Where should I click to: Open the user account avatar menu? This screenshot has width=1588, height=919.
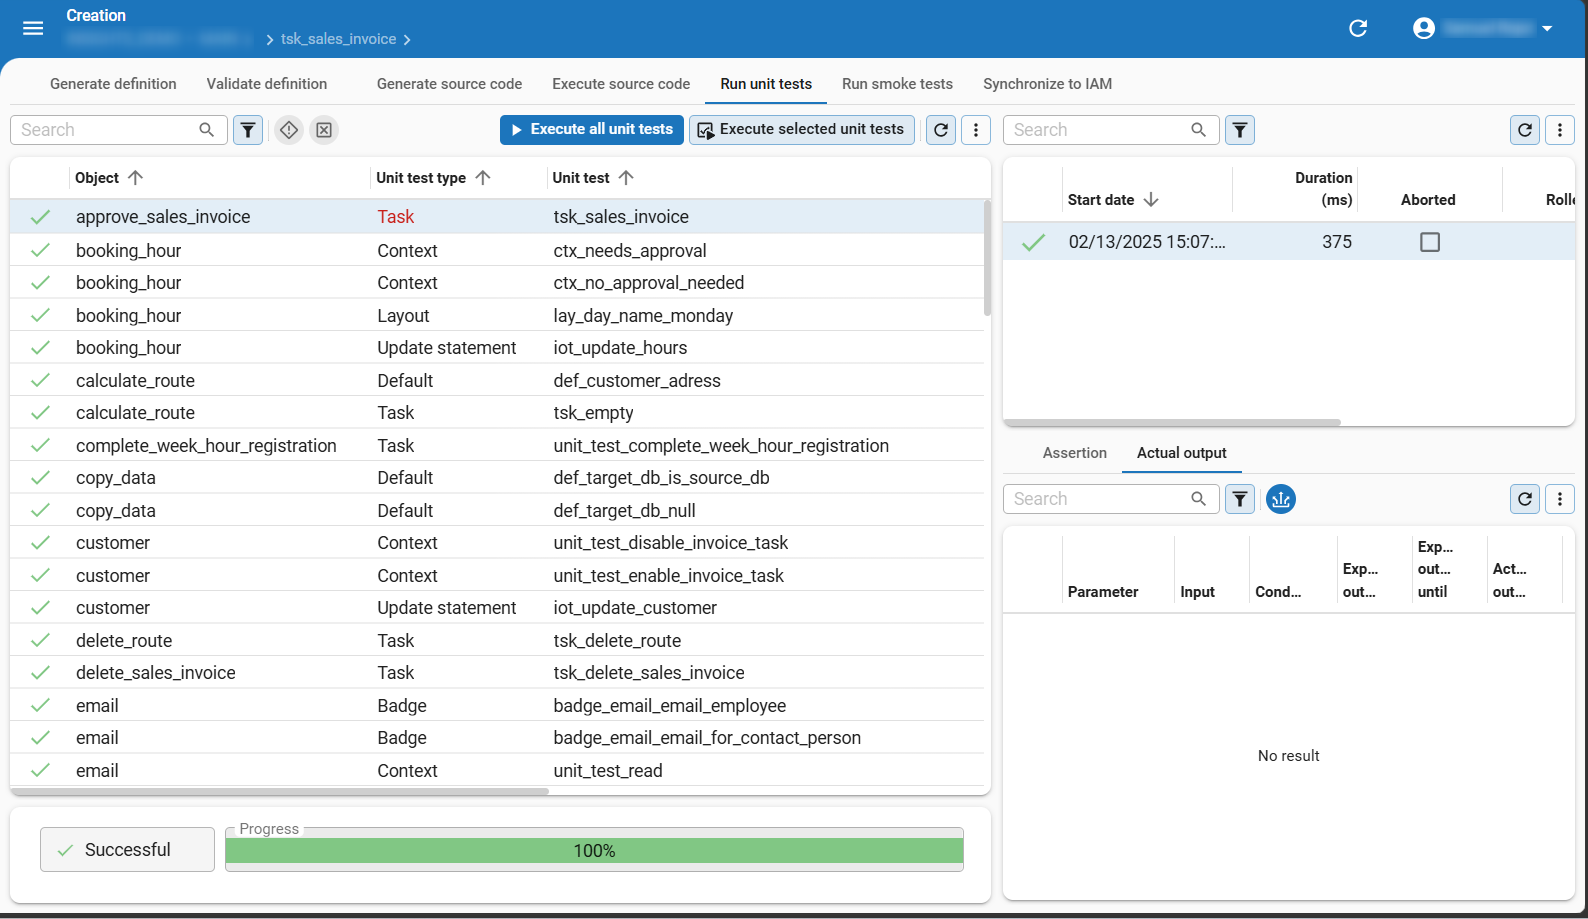(x=1424, y=28)
